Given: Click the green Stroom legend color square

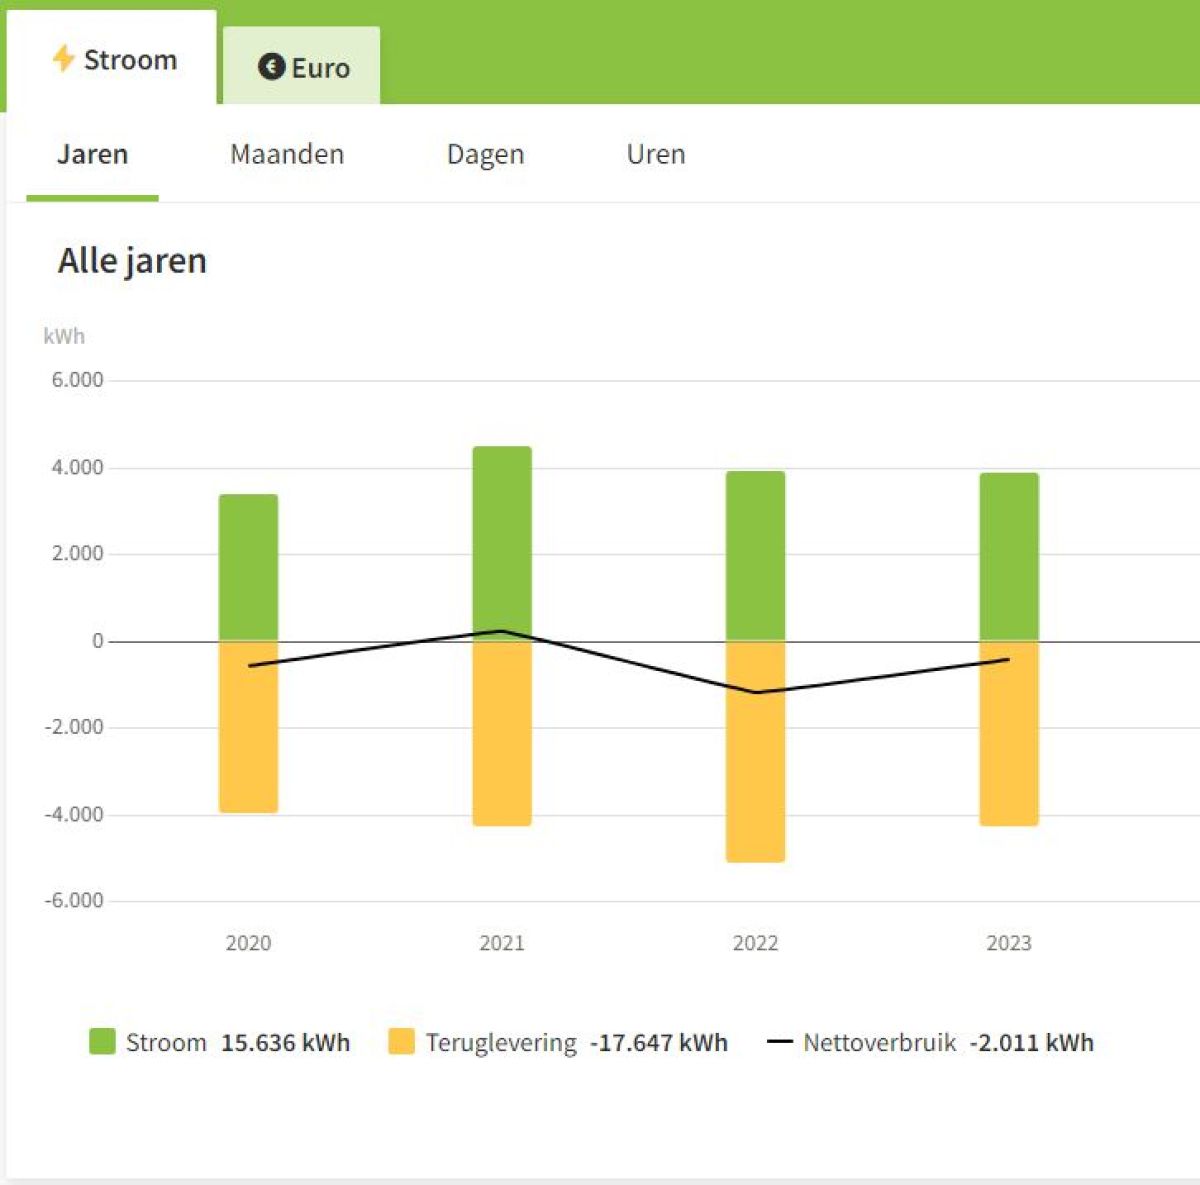Looking at the screenshot, I should pos(102,1042).
